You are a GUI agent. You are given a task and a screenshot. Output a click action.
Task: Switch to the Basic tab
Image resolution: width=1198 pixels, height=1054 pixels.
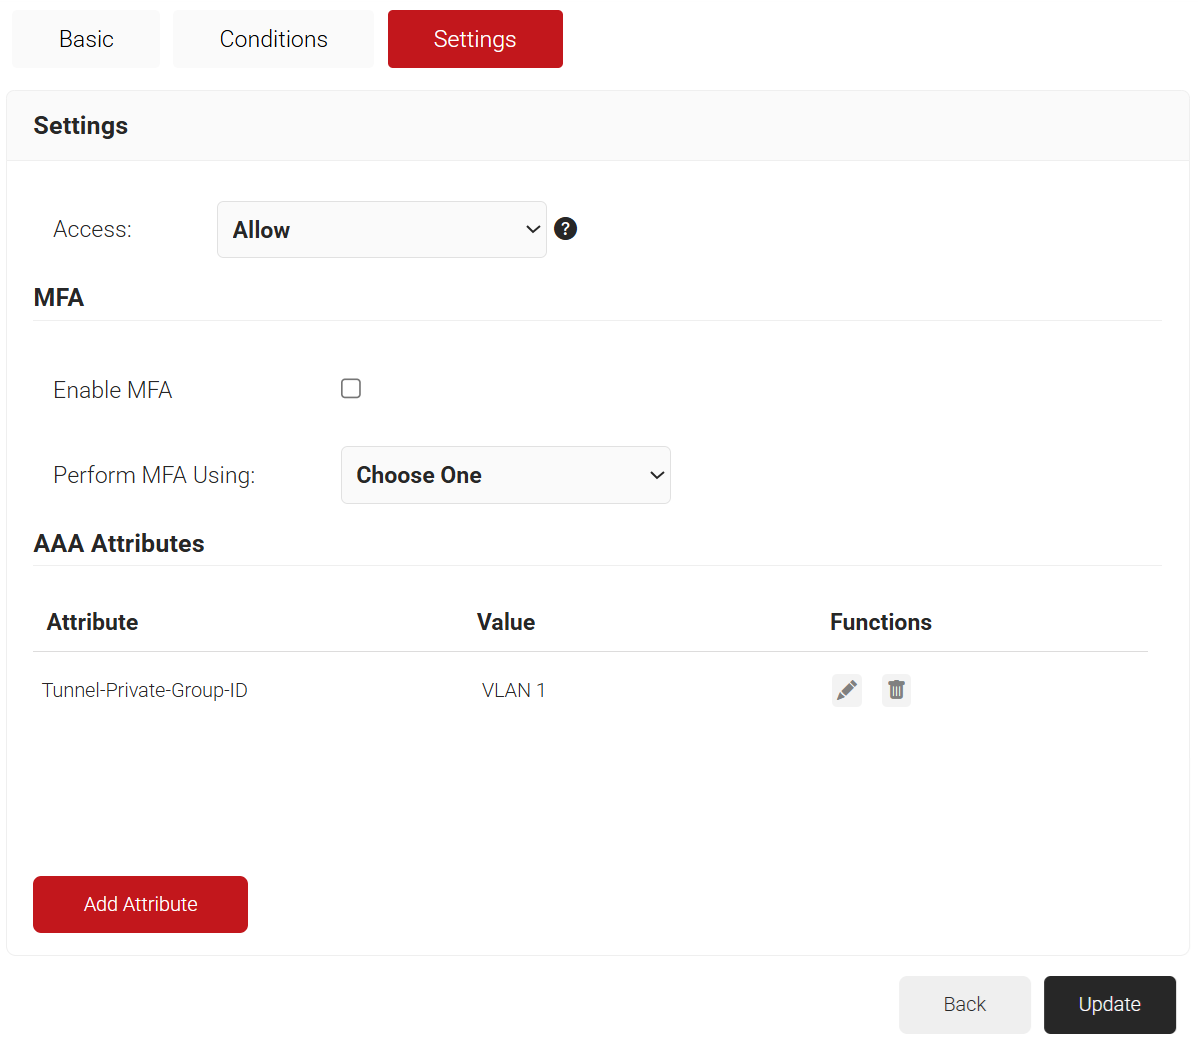(86, 39)
